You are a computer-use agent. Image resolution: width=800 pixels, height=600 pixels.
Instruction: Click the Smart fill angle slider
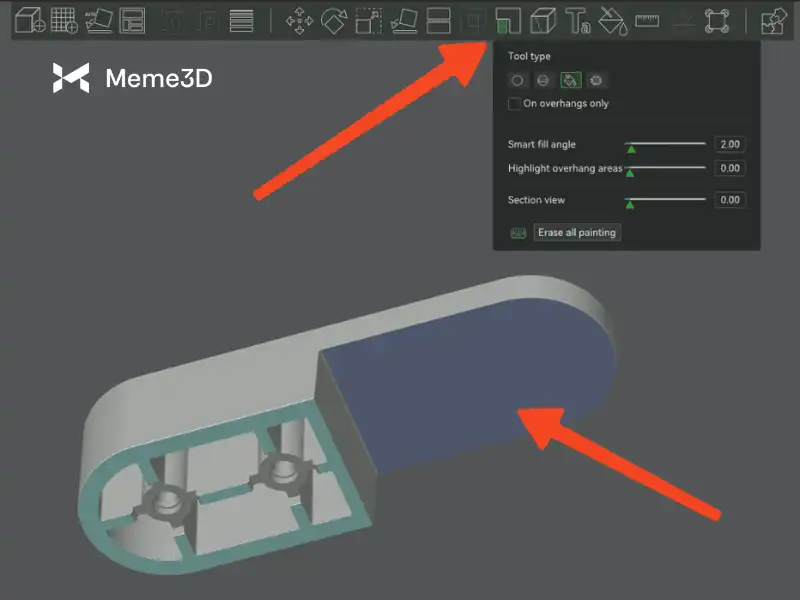(665, 145)
